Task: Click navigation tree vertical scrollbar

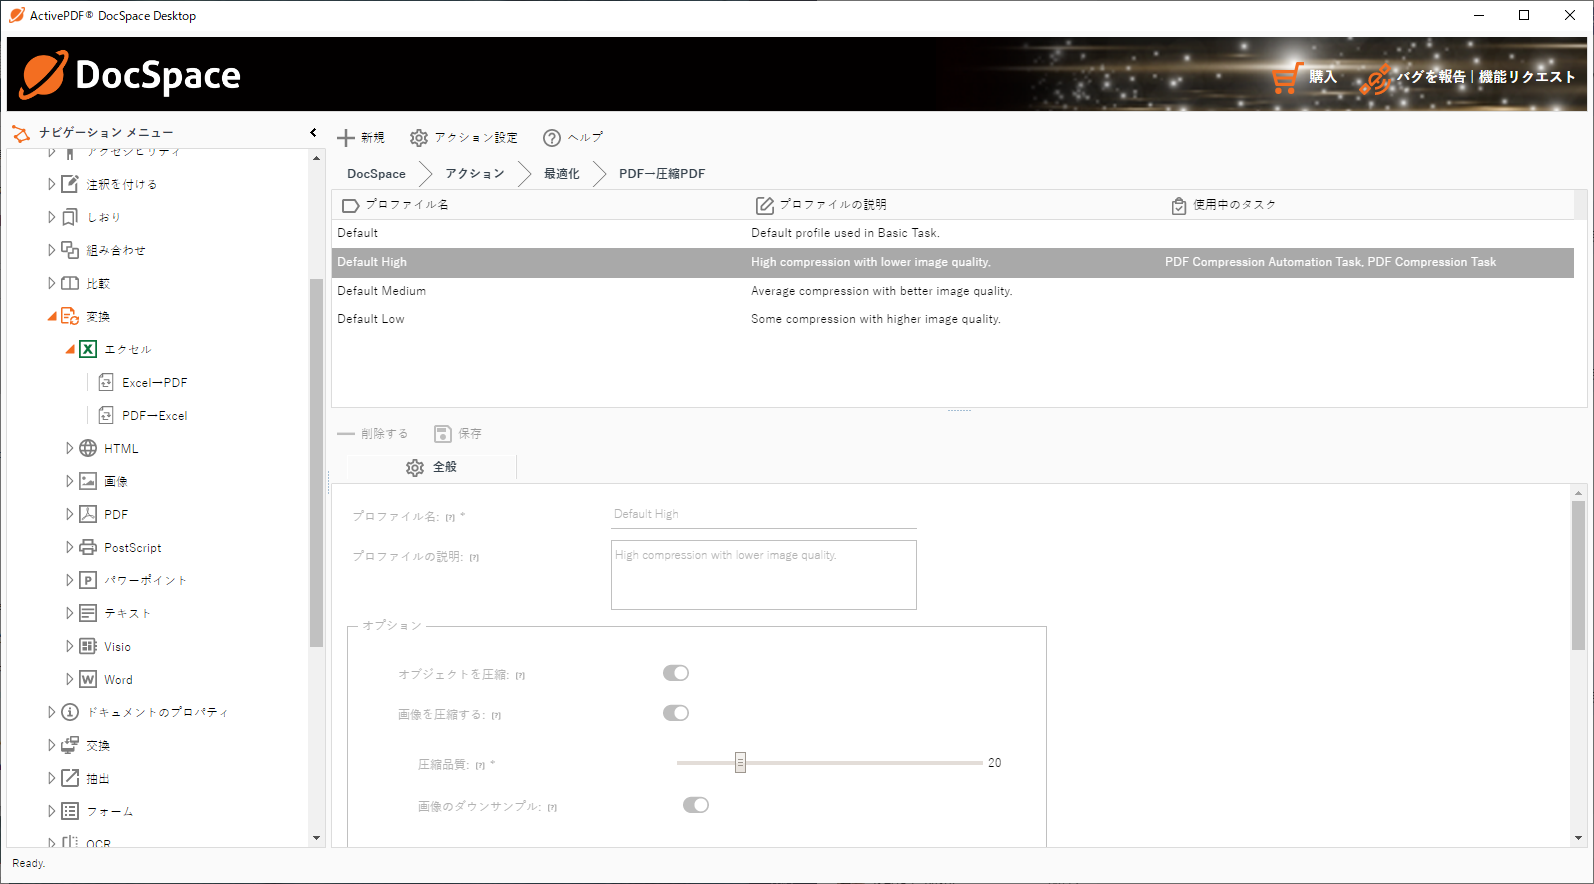Action: (316, 462)
